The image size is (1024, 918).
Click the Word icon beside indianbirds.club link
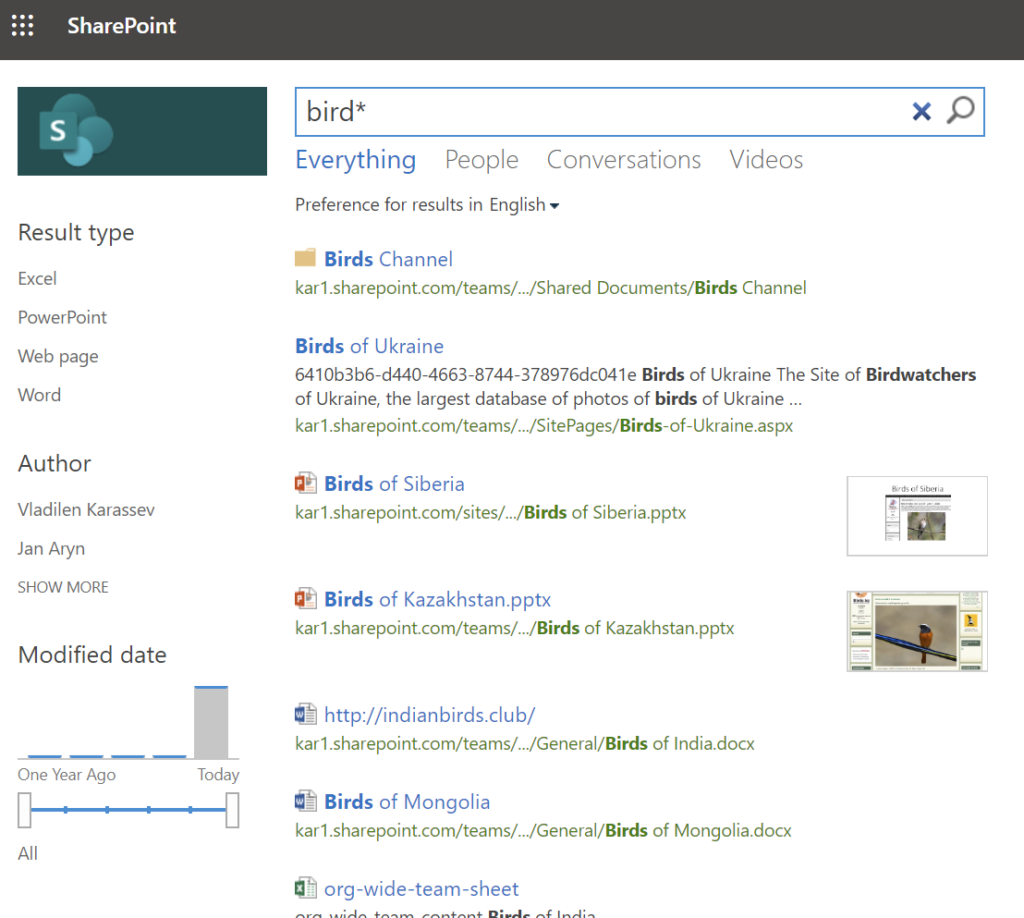coord(305,714)
